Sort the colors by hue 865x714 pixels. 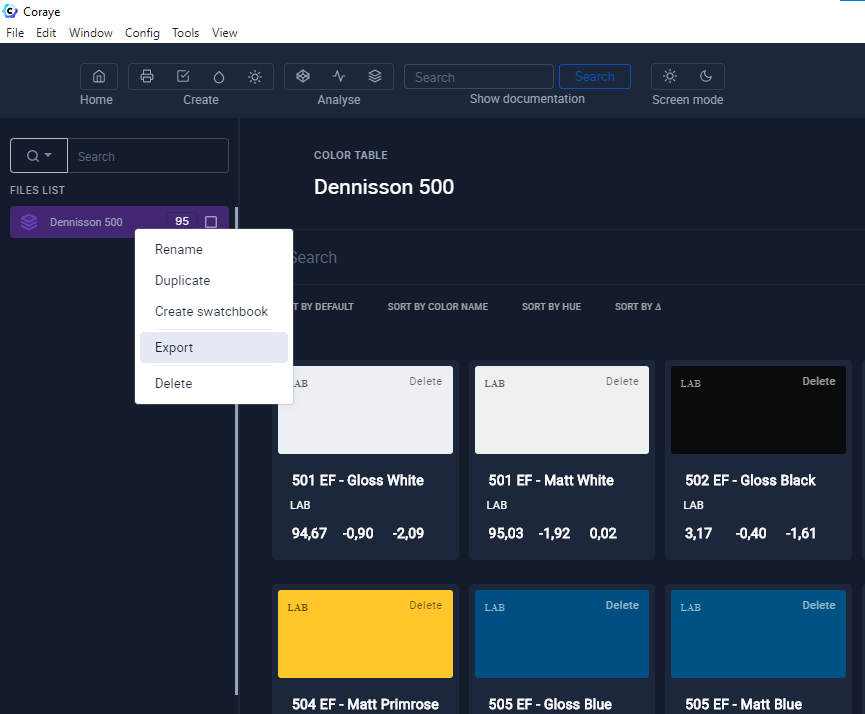(551, 307)
